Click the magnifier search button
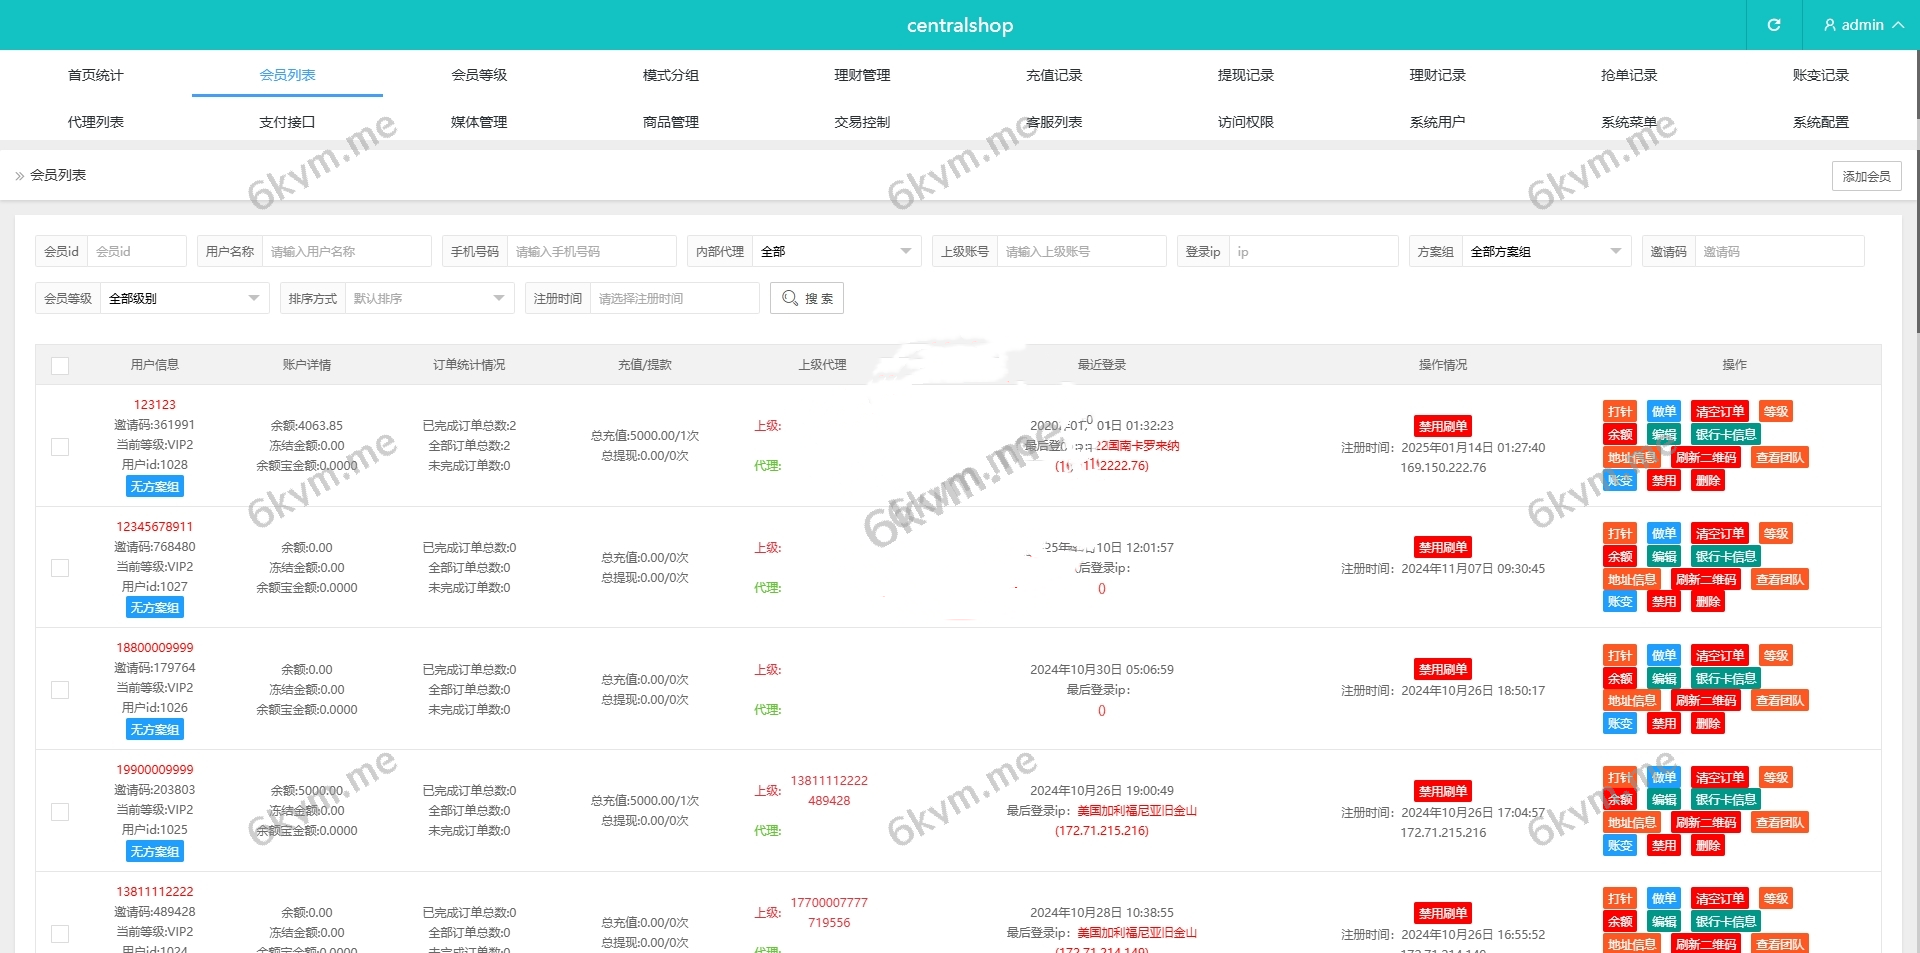Viewport: 1920px width, 953px height. pos(806,298)
